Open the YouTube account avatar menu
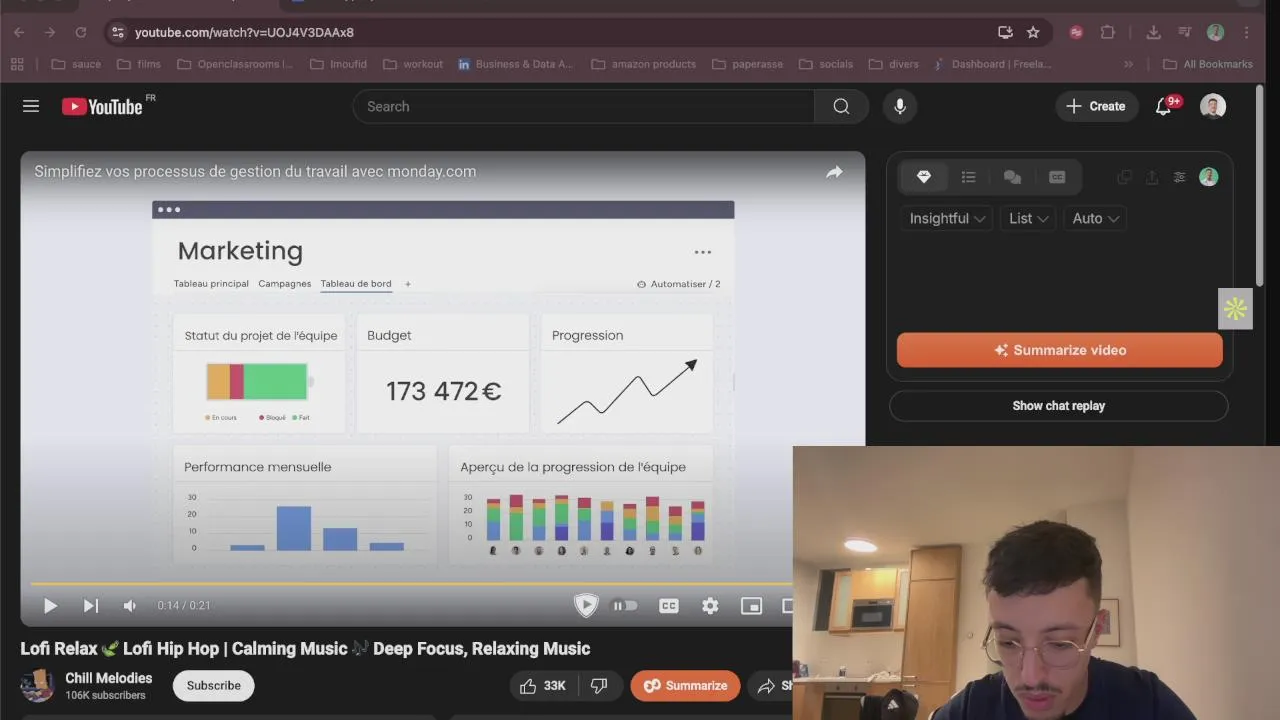Viewport: 1280px width, 720px height. [x=1213, y=106]
